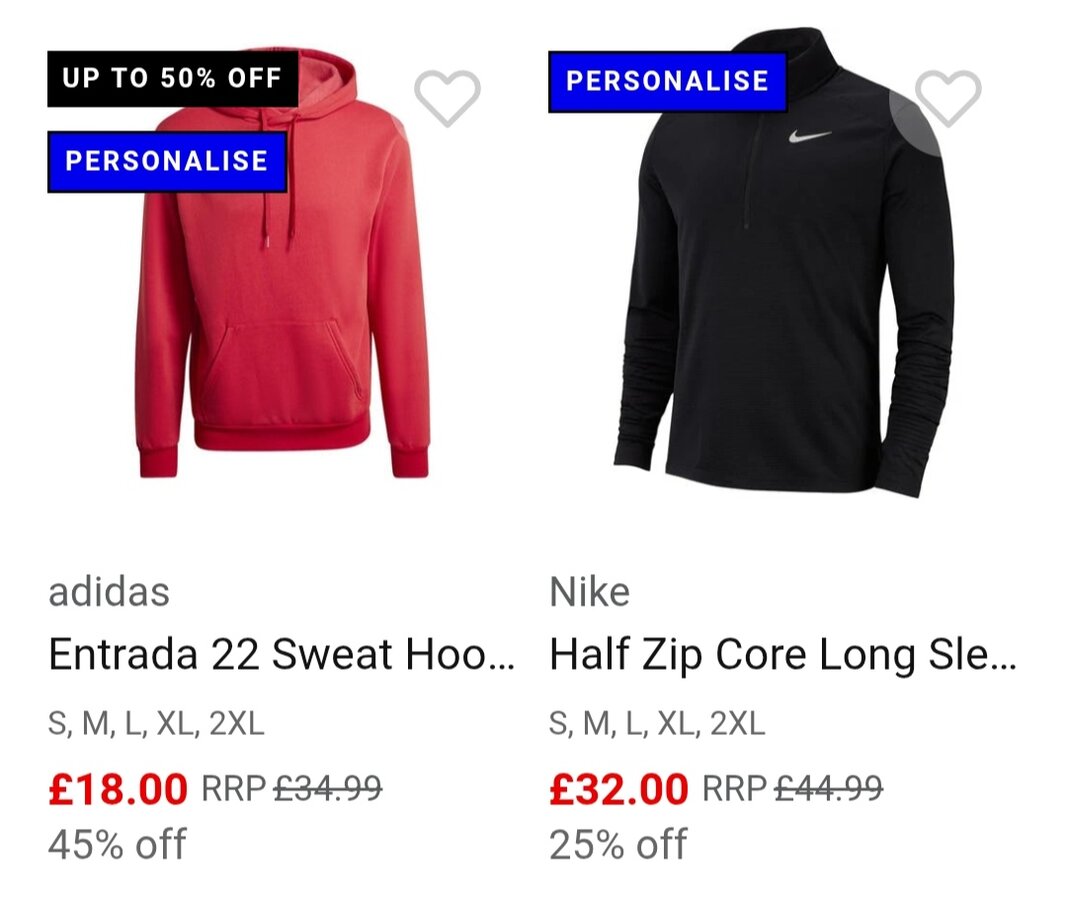Favourite the Nike Half Zip top heart
This screenshot has width=1067, height=900.
948,98
